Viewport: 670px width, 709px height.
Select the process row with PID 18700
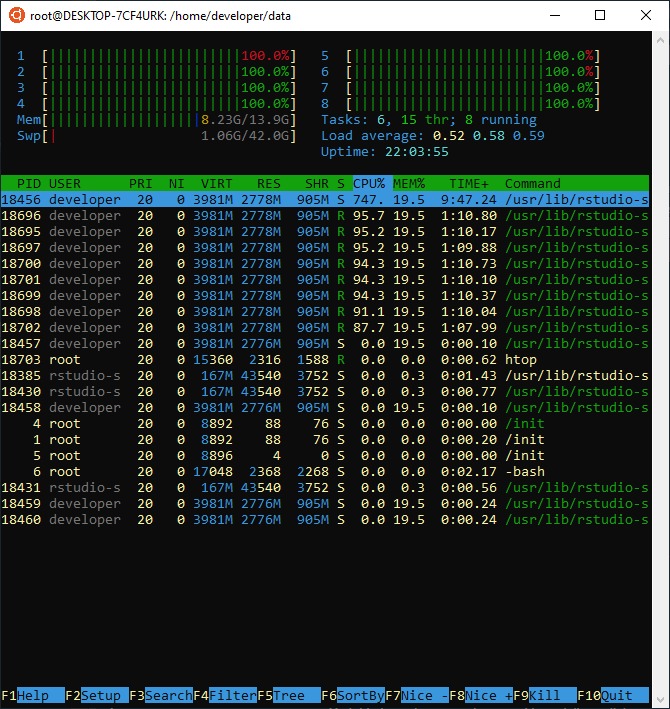(x=325, y=264)
